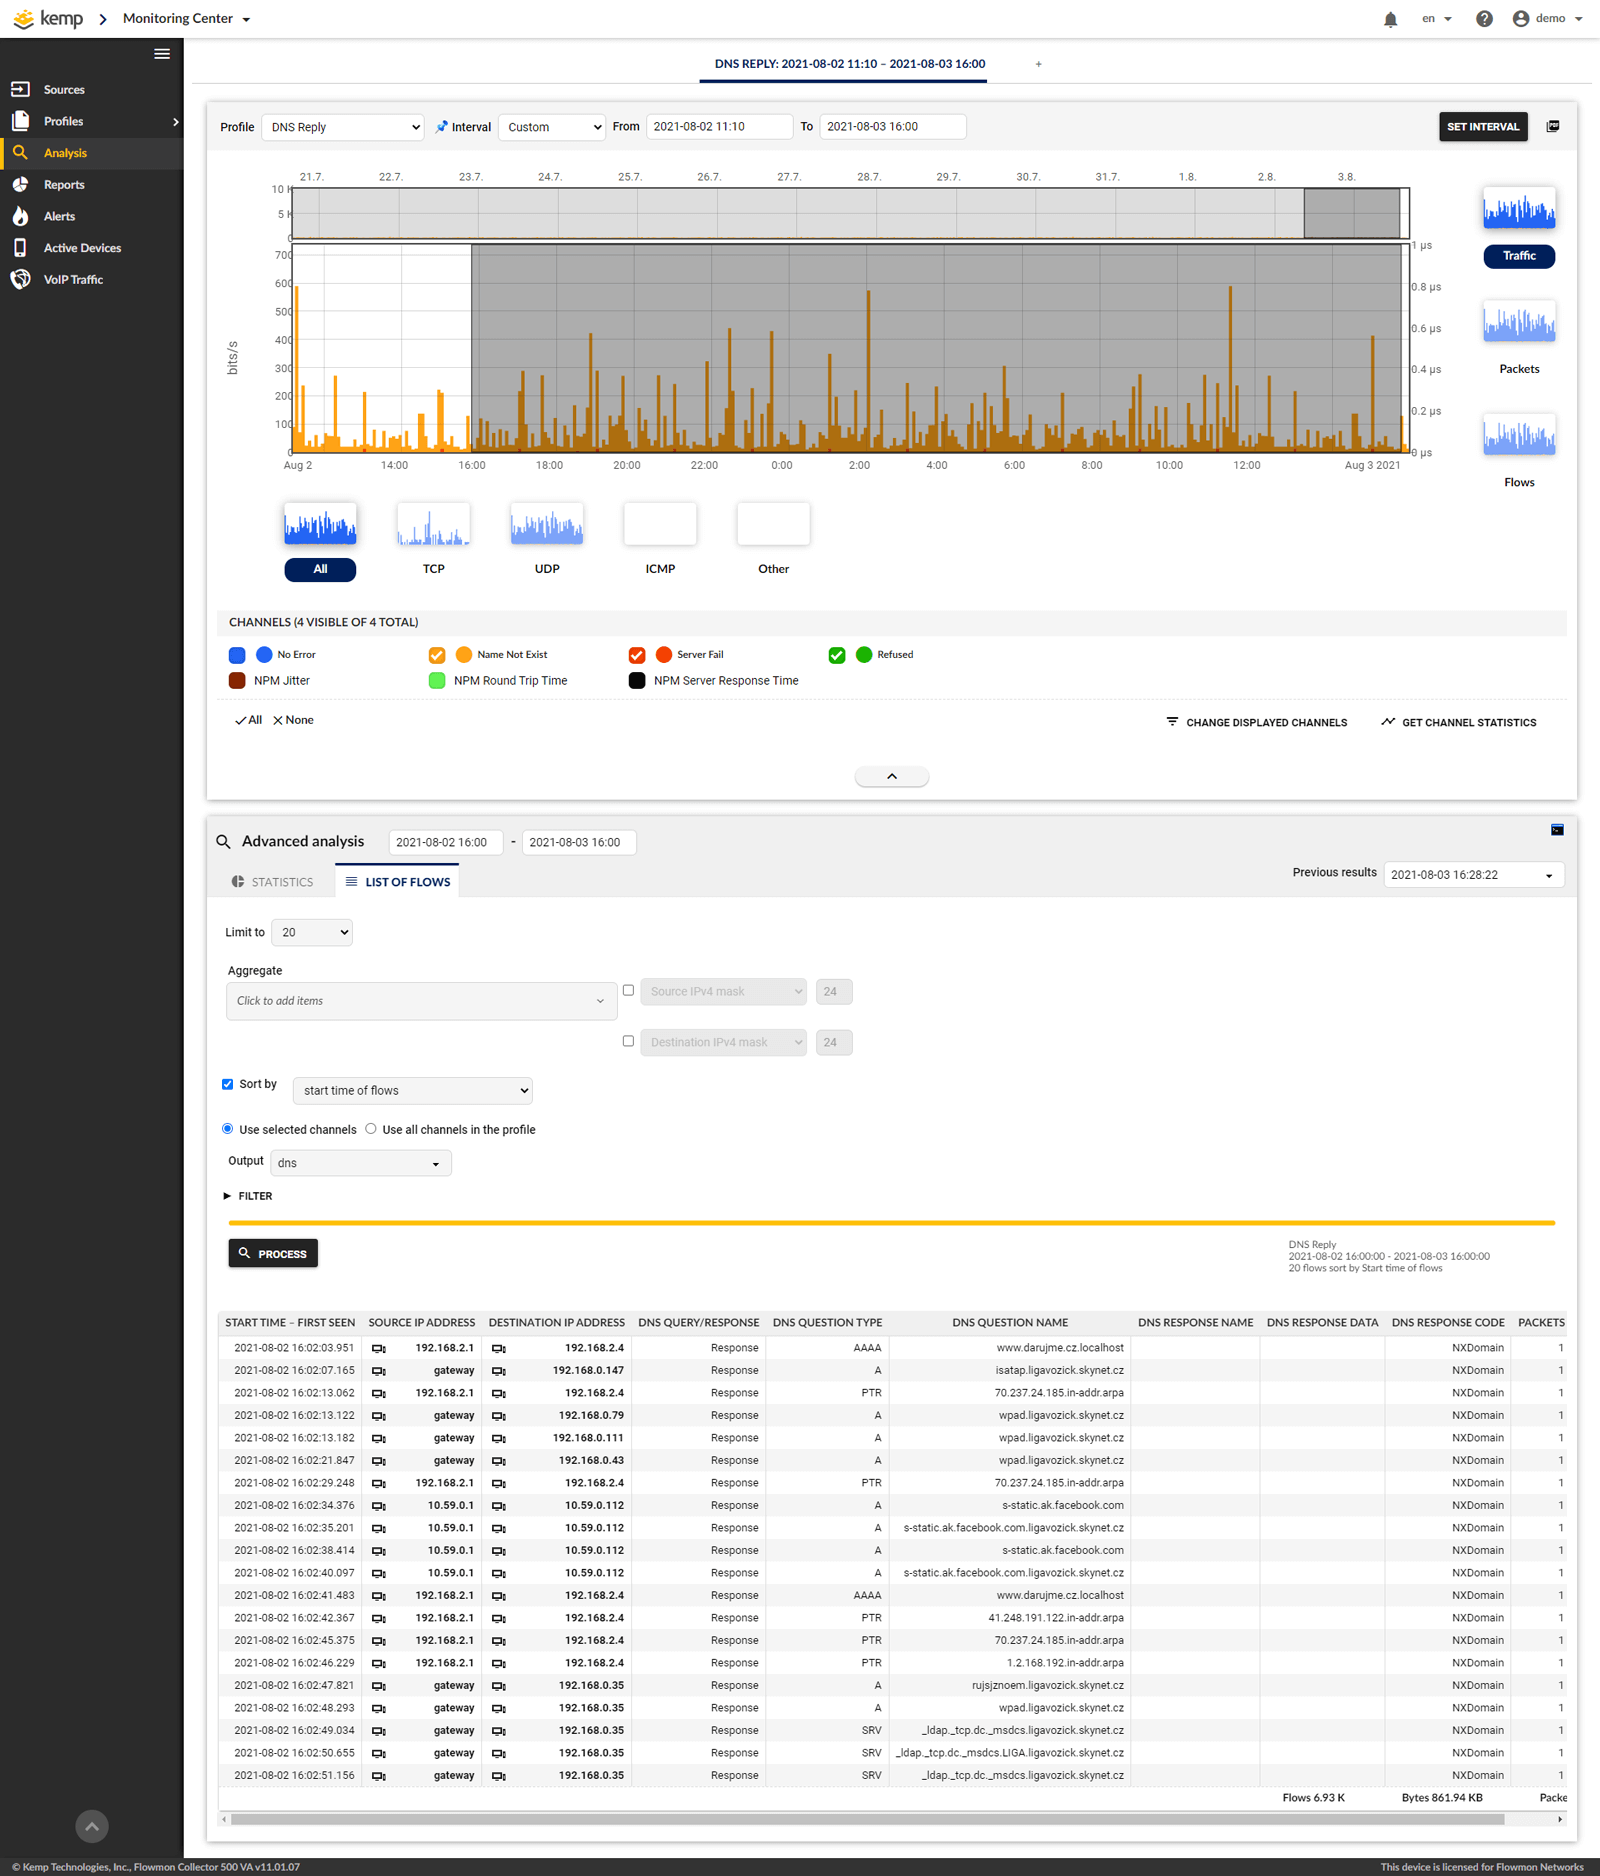Click the SET INTERVAL button
Image resolution: width=1600 pixels, height=1876 pixels.
[1482, 127]
